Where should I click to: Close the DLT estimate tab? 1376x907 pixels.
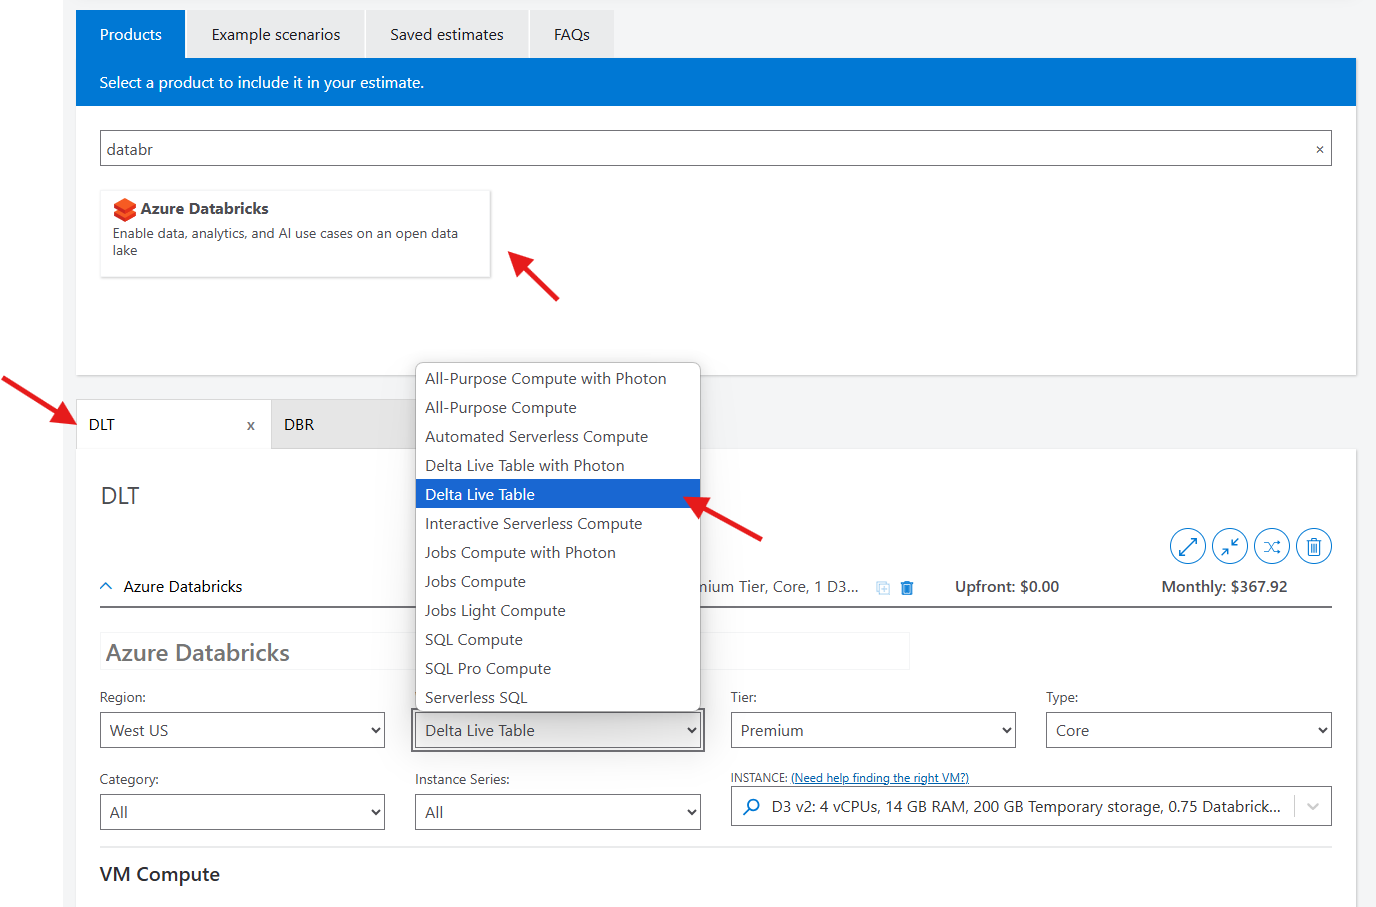(251, 426)
